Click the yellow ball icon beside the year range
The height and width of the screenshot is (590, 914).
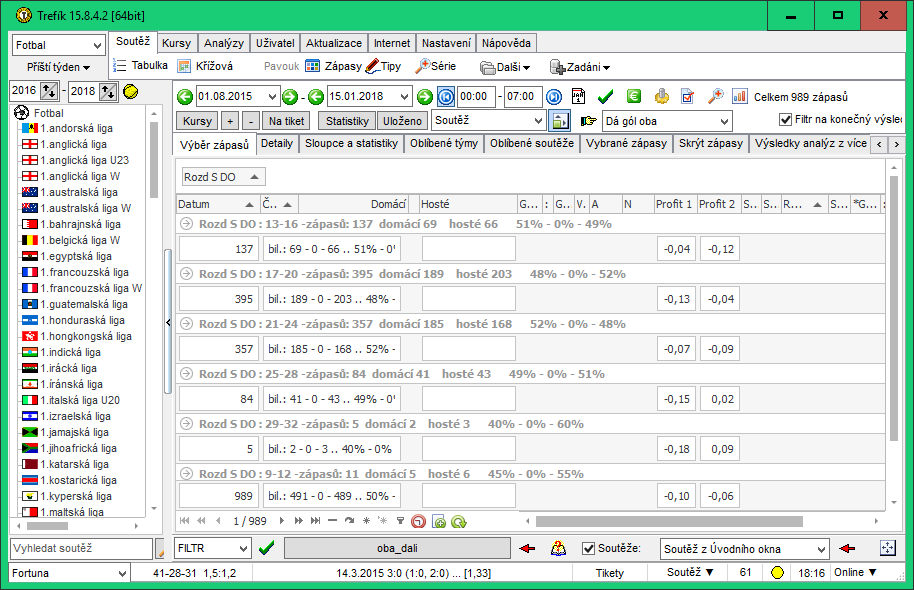pyautogui.click(x=131, y=92)
